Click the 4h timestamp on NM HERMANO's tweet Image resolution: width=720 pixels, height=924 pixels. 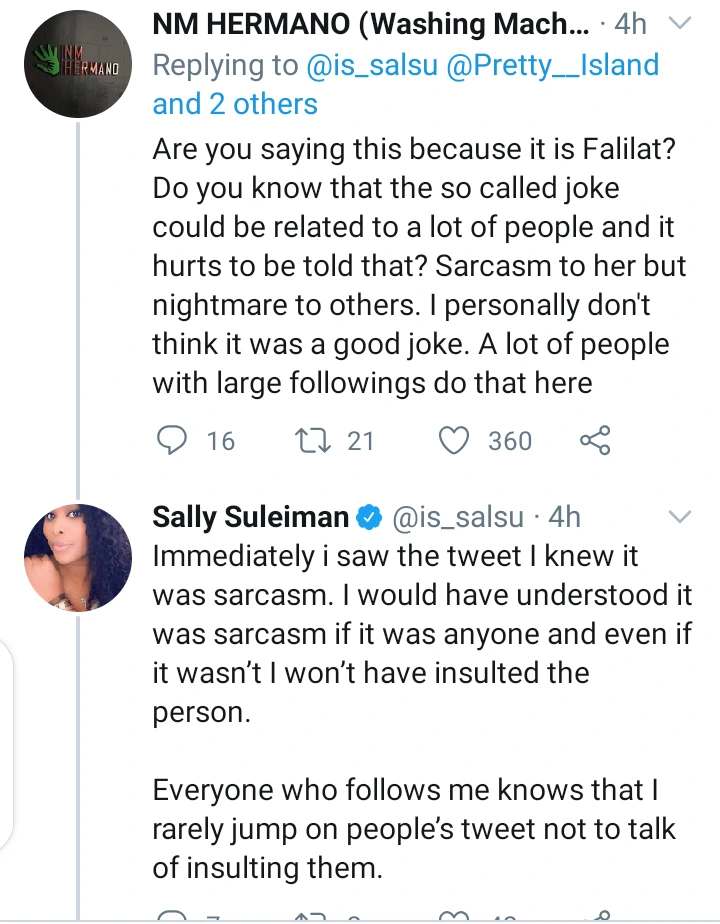click(634, 24)
